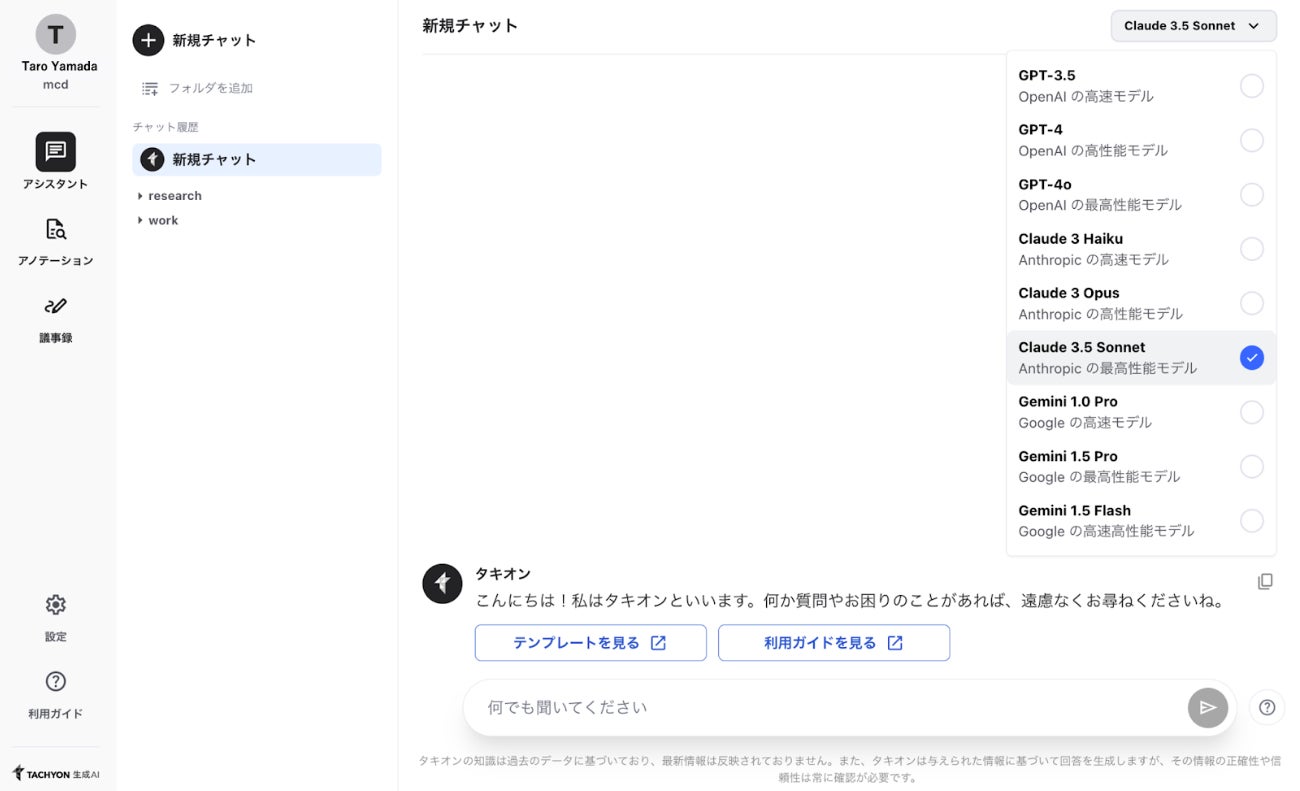Screen dimensions: 1300x791
Task: Select the Claude 3 Opus radio button
Action: click(1252, 303)
